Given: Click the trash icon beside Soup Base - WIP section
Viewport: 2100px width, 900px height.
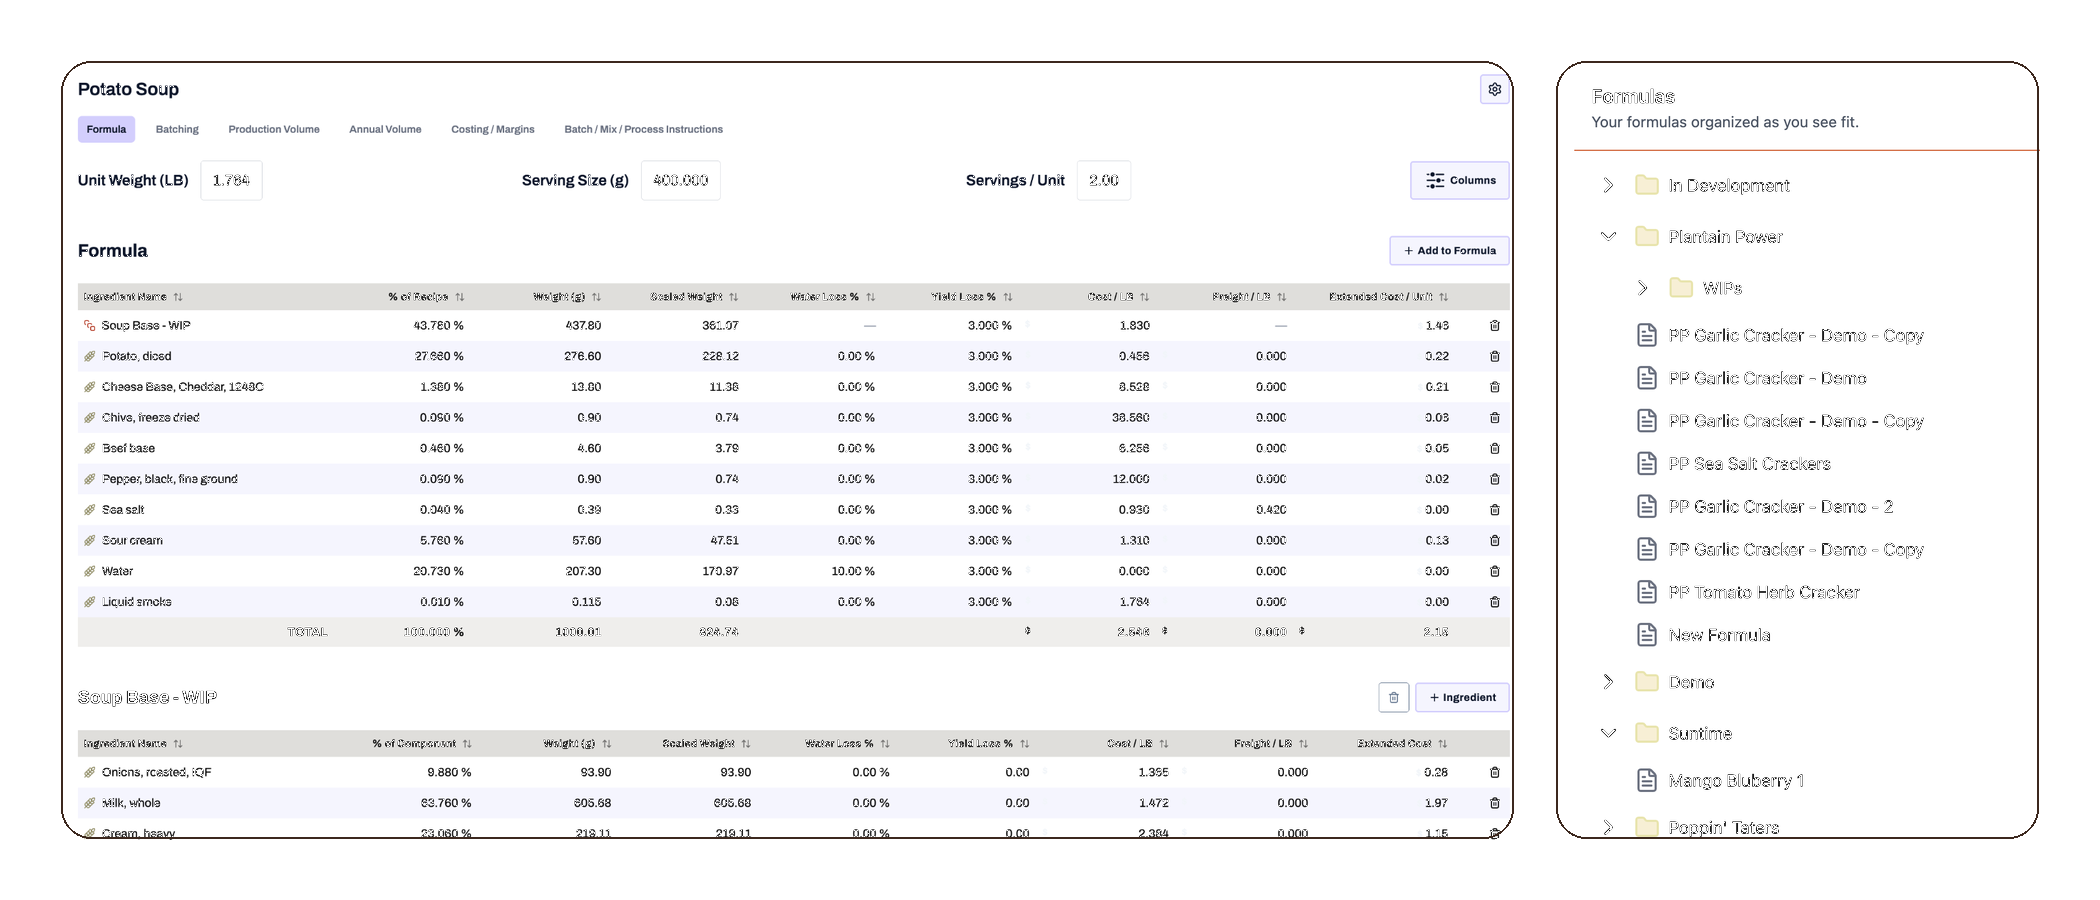Looking at the screenshot, I should point(1393,697).
